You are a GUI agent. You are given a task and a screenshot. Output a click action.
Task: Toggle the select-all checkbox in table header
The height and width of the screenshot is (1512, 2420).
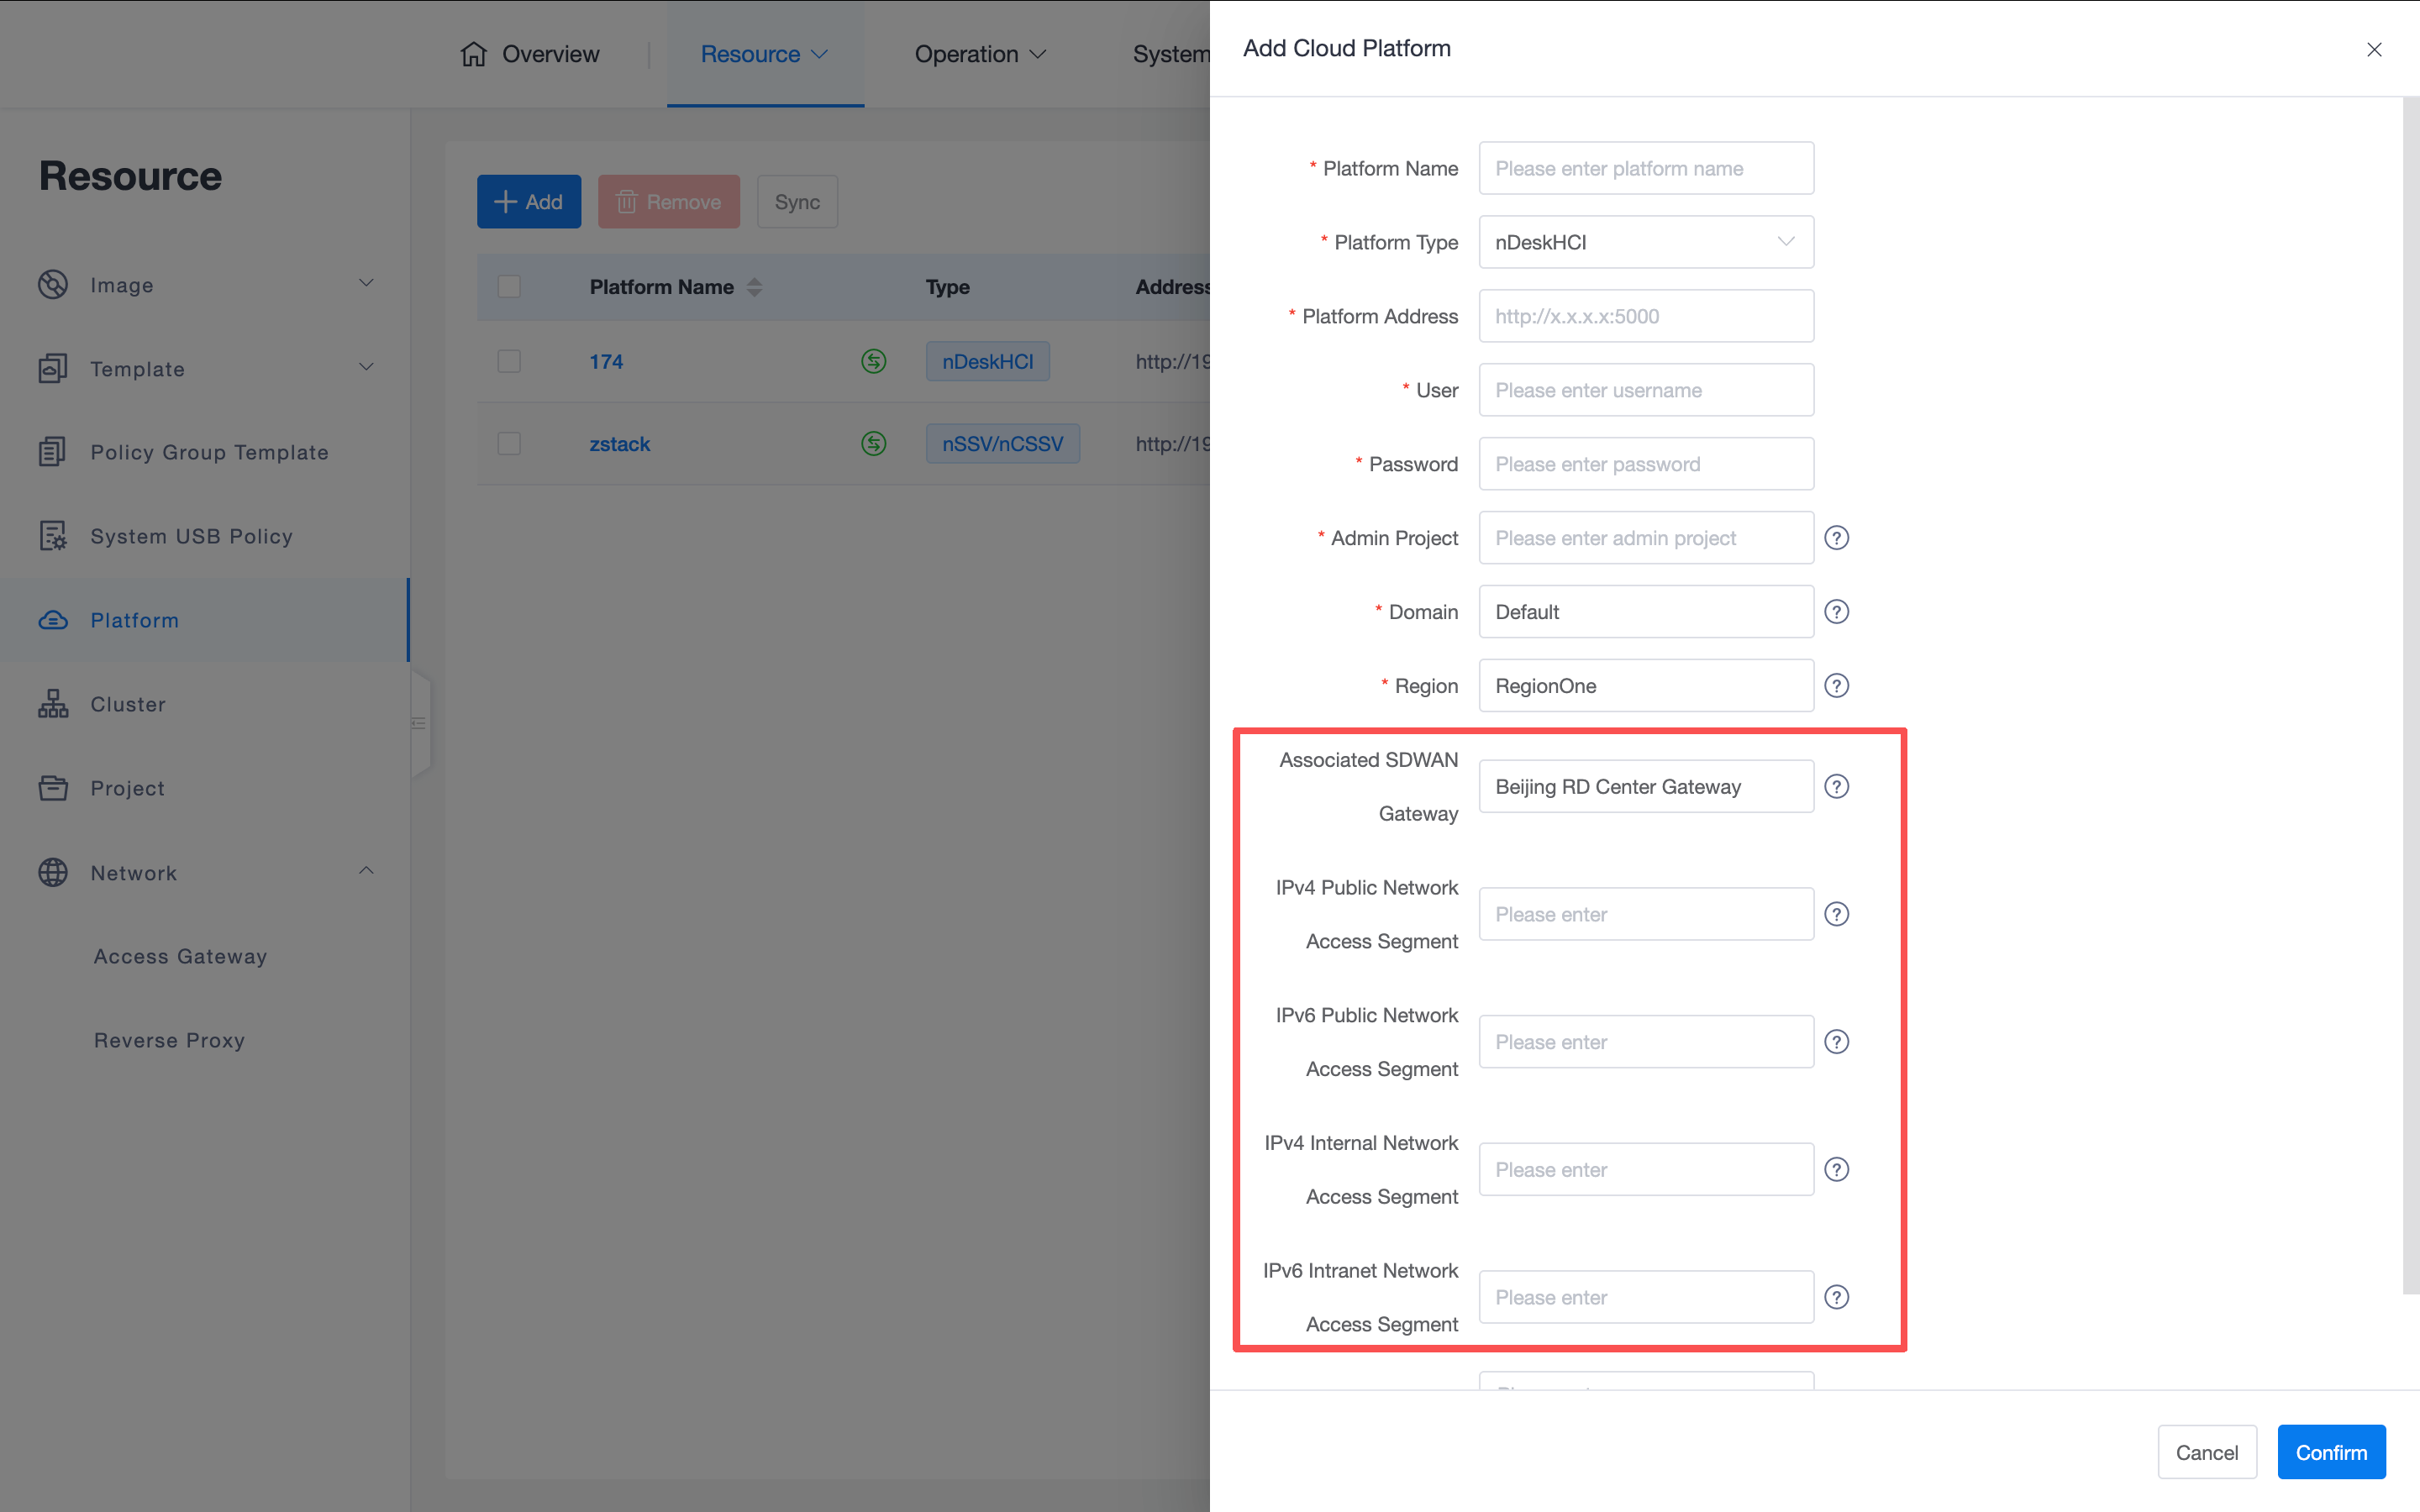pyautogui.click(x=509, y=287)
